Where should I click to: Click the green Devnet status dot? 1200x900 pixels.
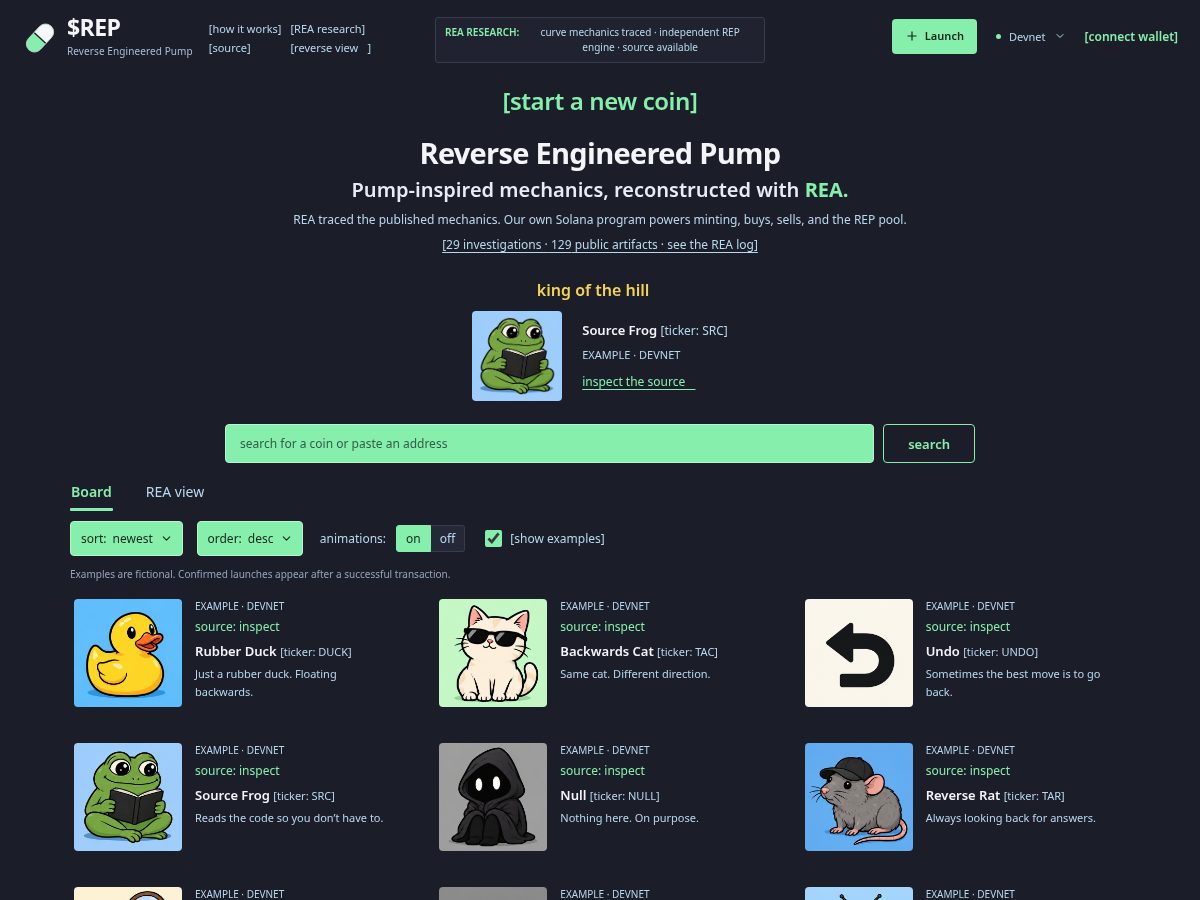[x=998, y=37]
